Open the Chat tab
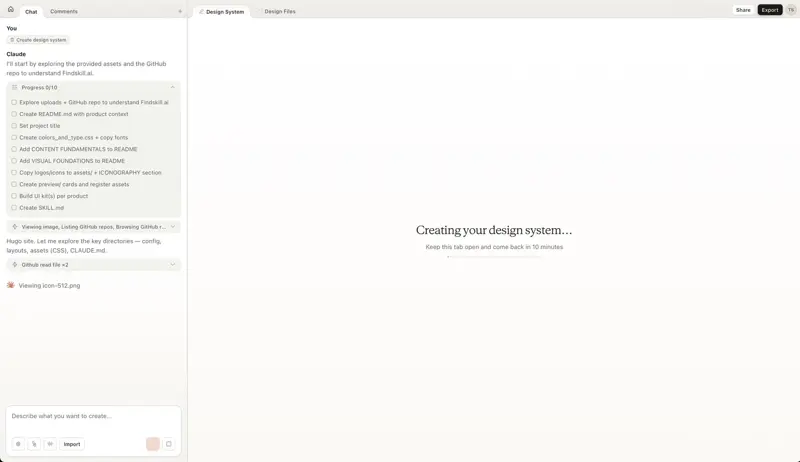This screenshot has width=800, height=462. pyautogui.click(x=31, y=11)
